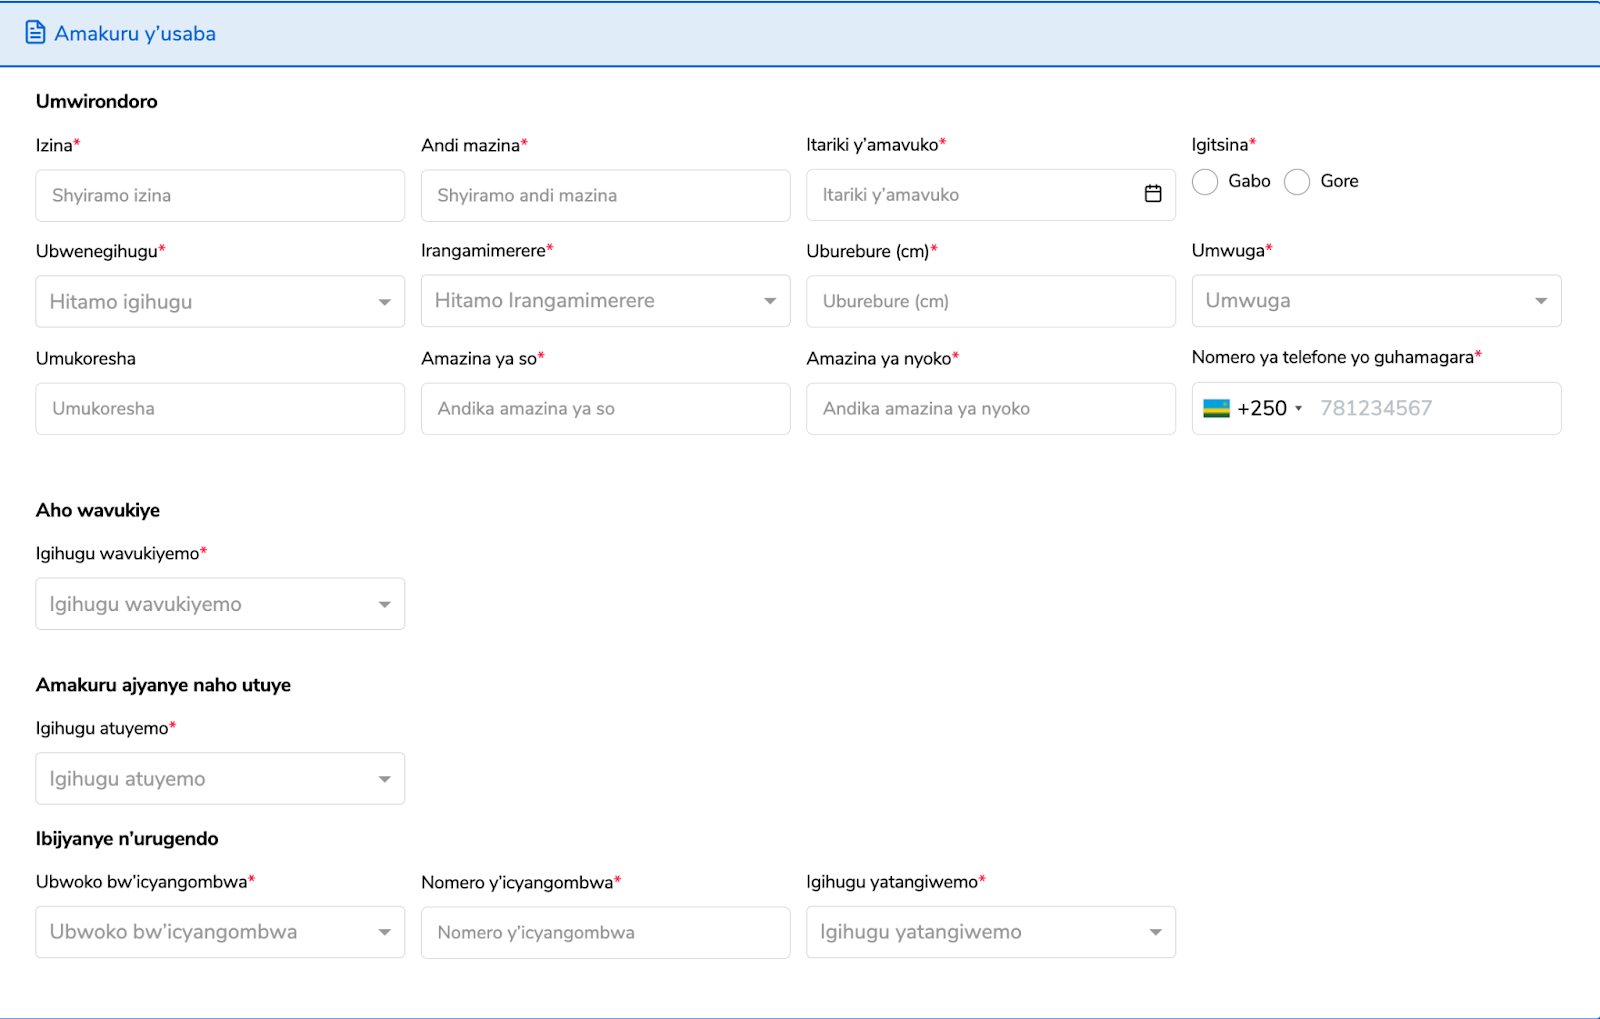
Task: Open the Hitamo Irangamimerere dropdown
Action: 605,301
